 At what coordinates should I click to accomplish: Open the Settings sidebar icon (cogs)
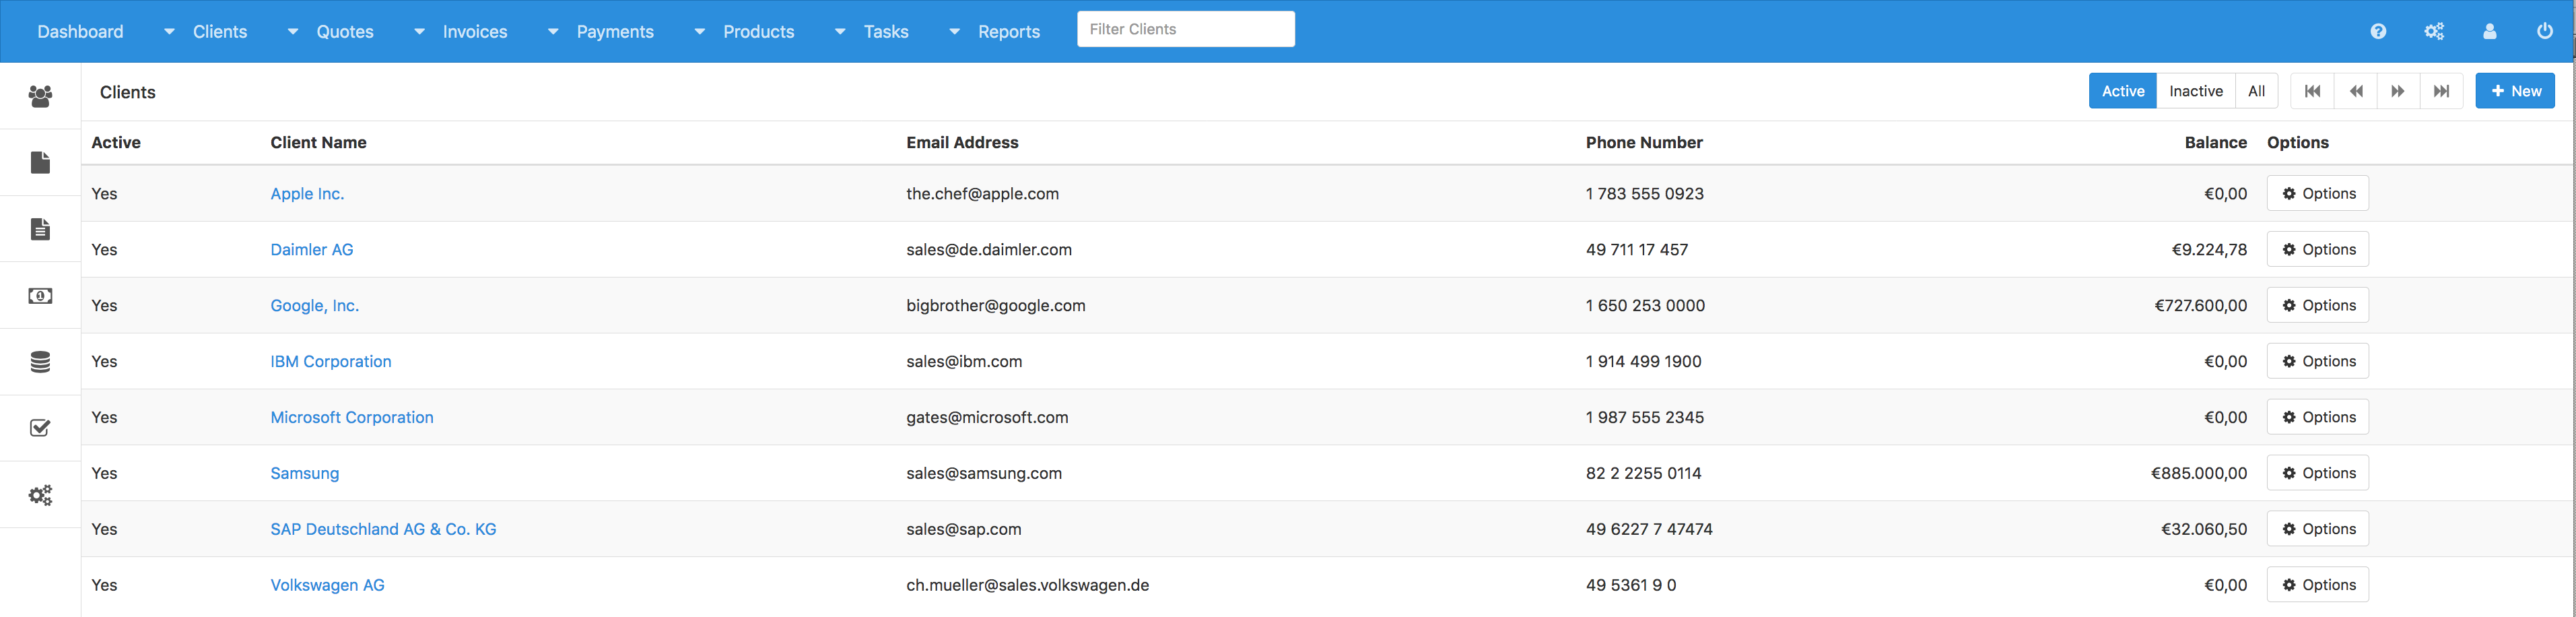(40, 495)
